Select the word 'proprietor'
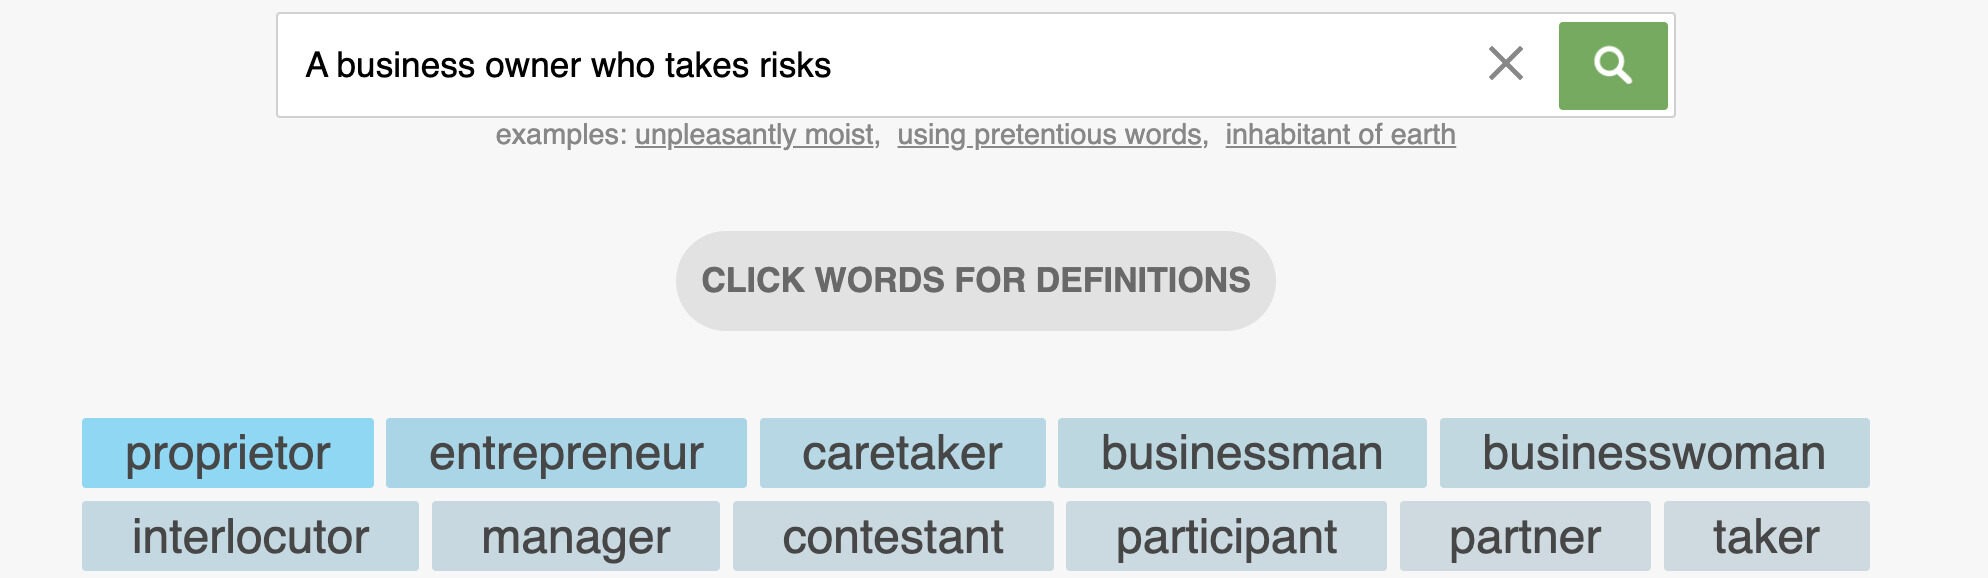Viewport: 1988px width, 578px height. coord(228,453)
